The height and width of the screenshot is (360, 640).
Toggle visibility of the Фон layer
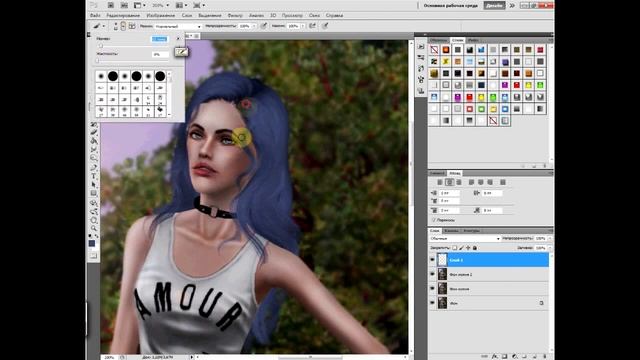432,303
